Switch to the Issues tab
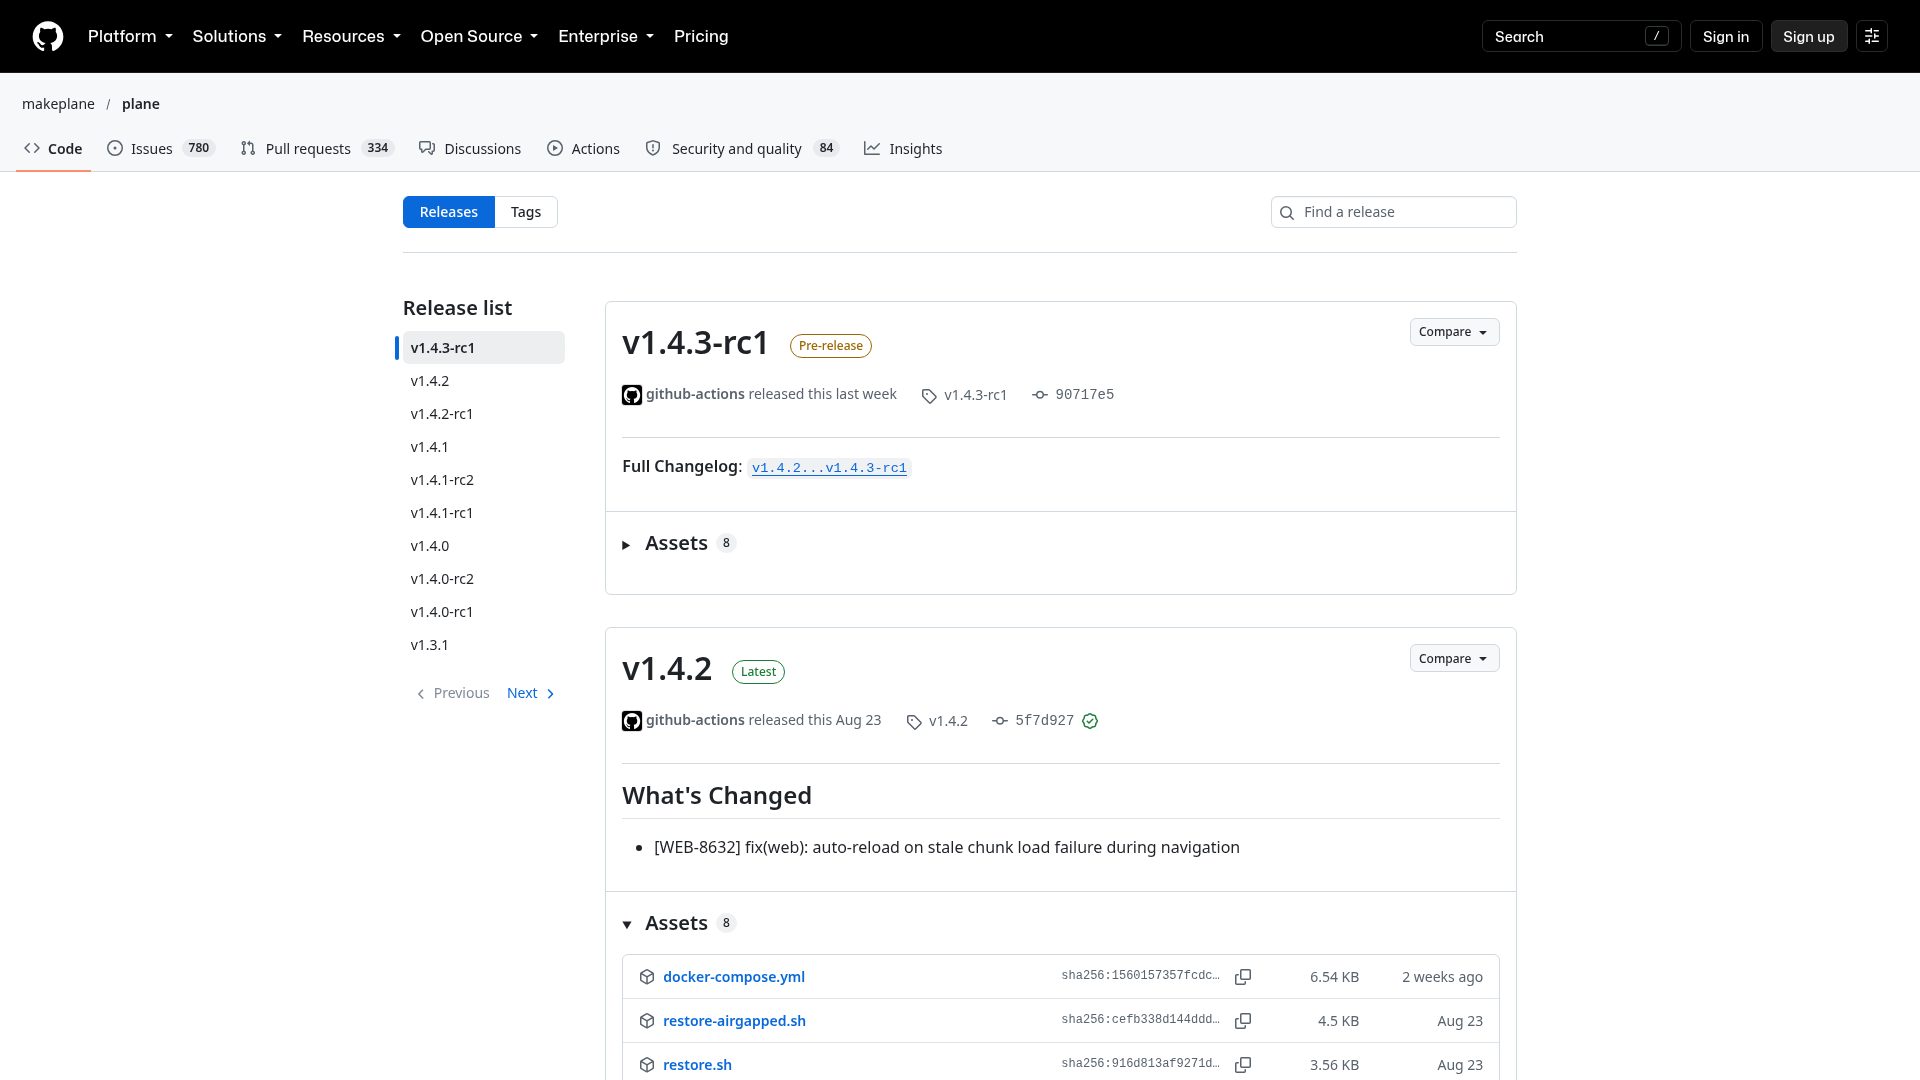The height and width of the screenshot is (1080, 1920). 160,149
